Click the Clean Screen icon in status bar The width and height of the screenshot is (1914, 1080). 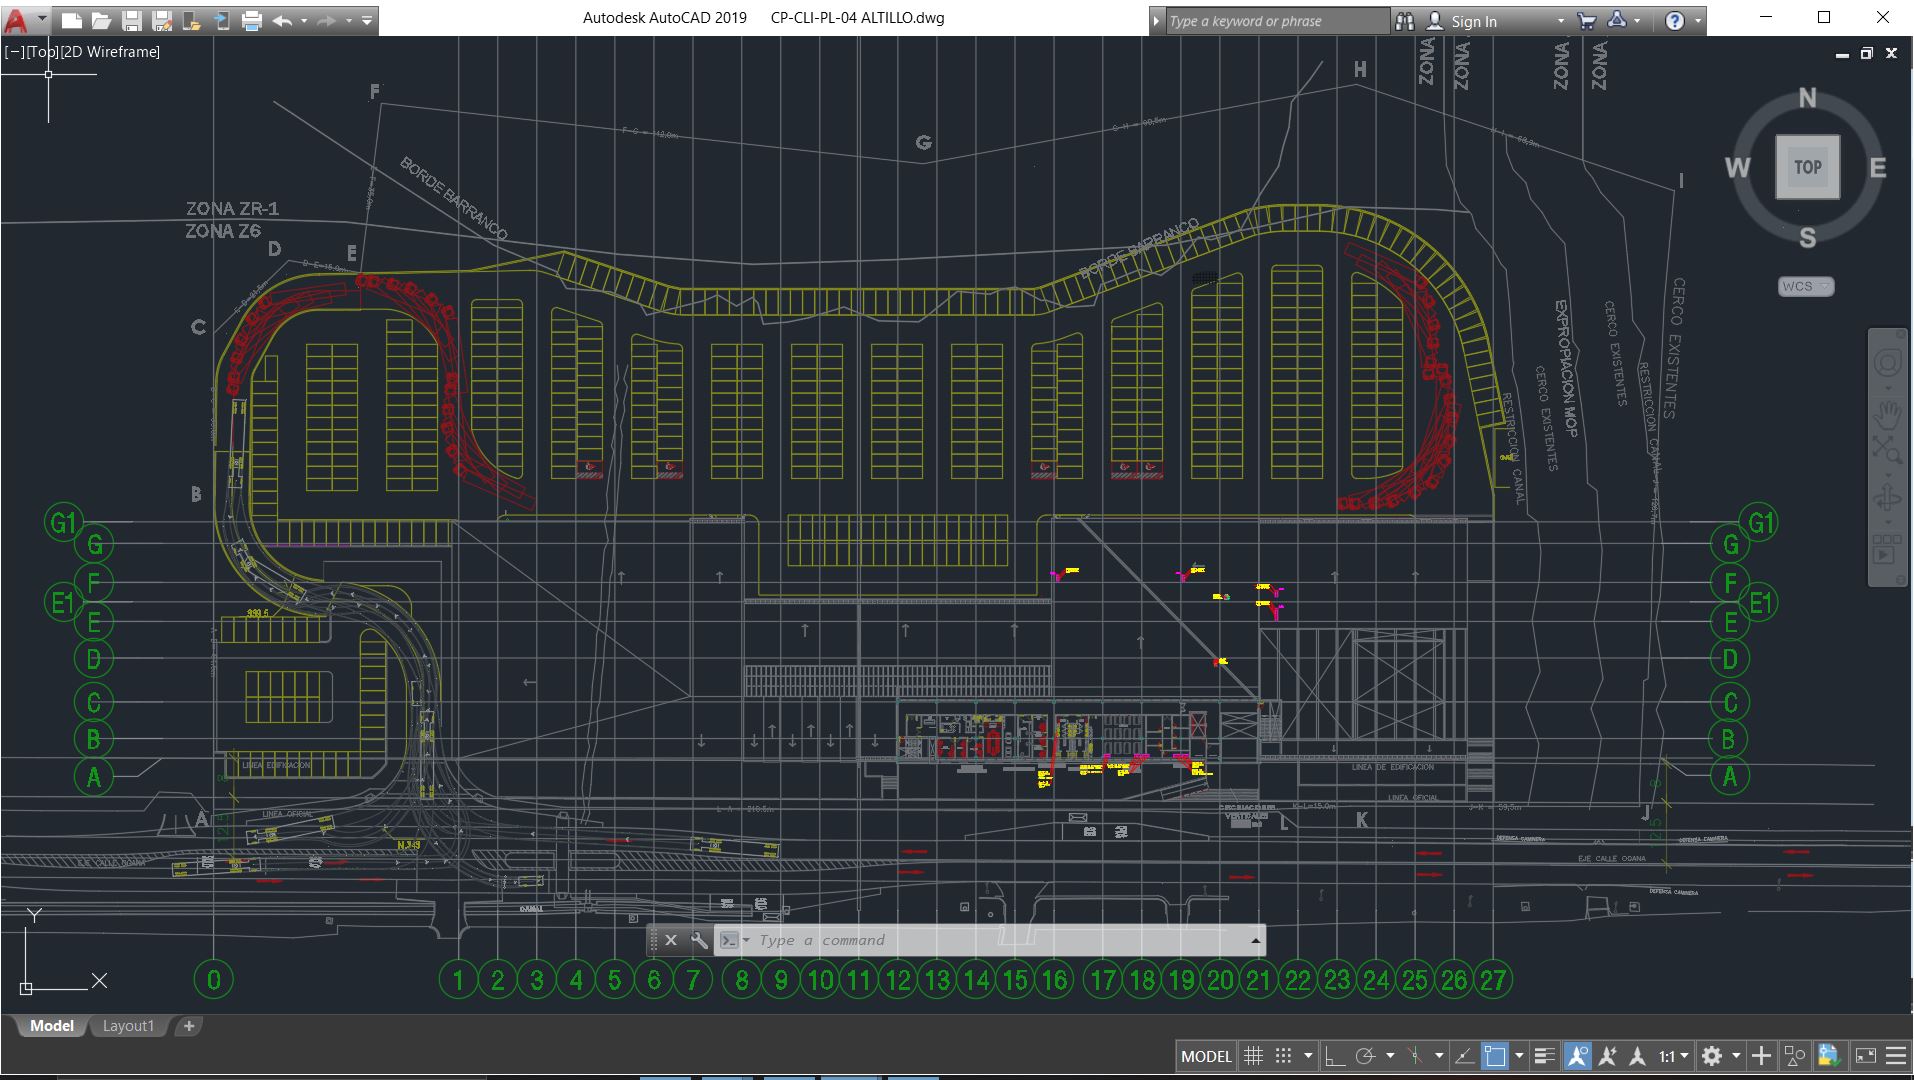1866,1056
